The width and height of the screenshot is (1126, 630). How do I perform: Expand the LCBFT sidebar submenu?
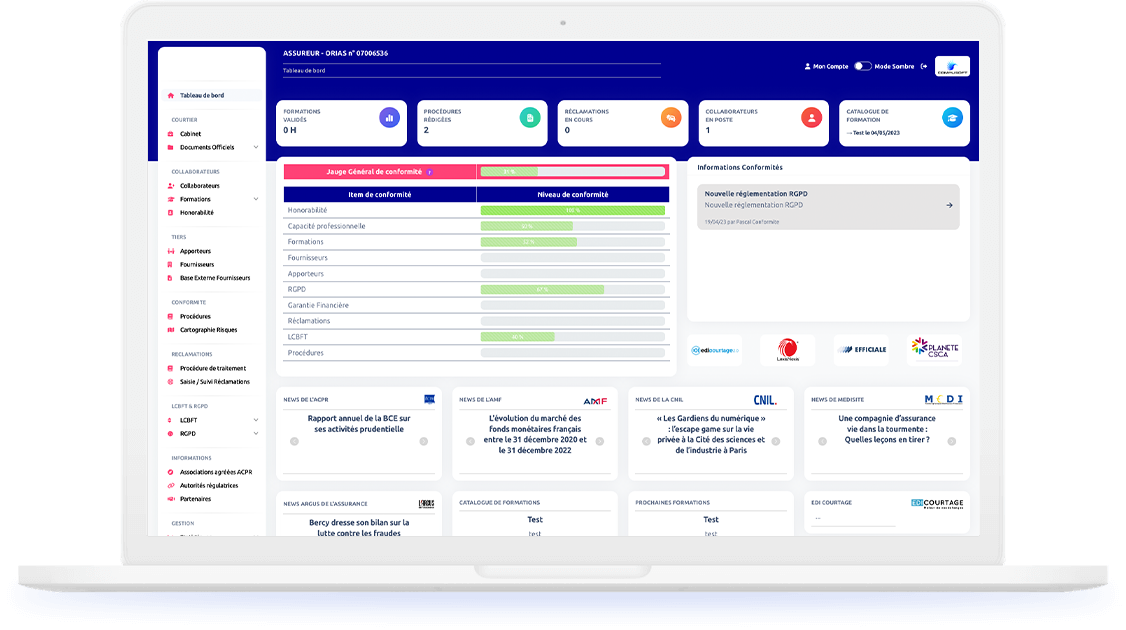(256, 421)
